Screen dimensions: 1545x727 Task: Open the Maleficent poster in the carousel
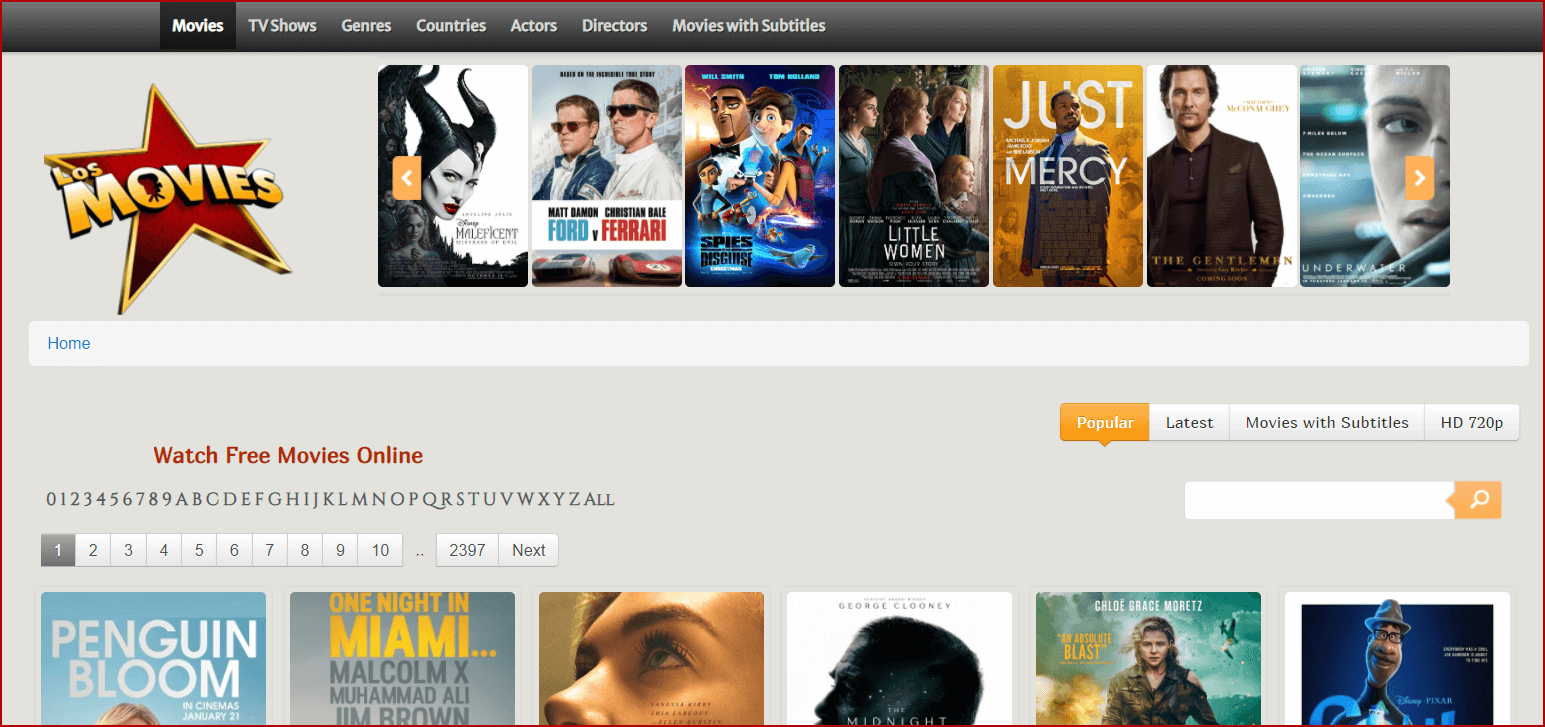pos(453,176)
